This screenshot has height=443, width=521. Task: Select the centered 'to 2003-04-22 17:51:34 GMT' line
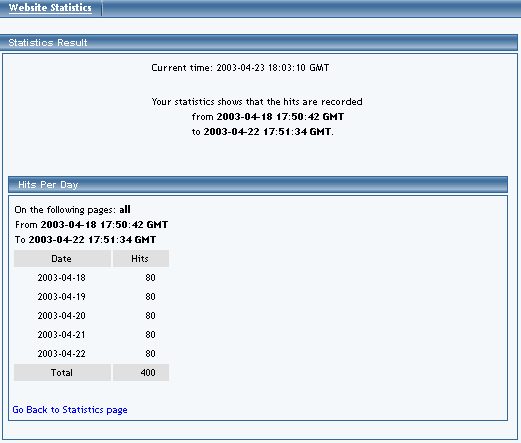pyautogui.click(x=262, y=132)
